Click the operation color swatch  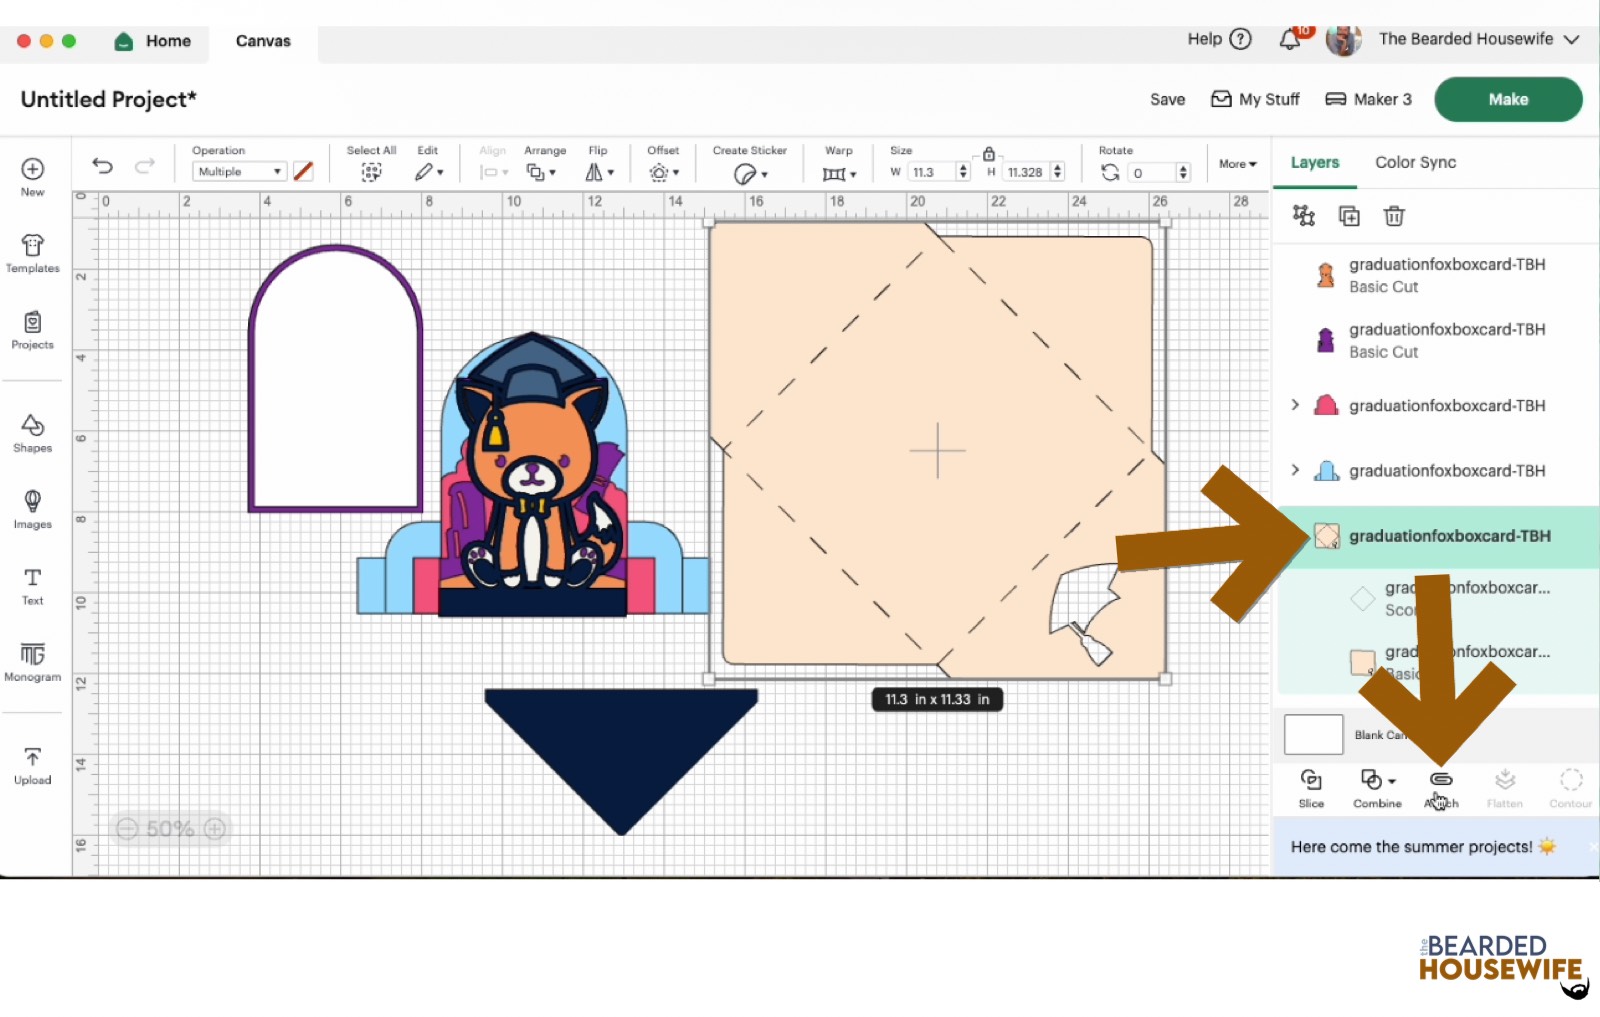(x=303, y=172)
